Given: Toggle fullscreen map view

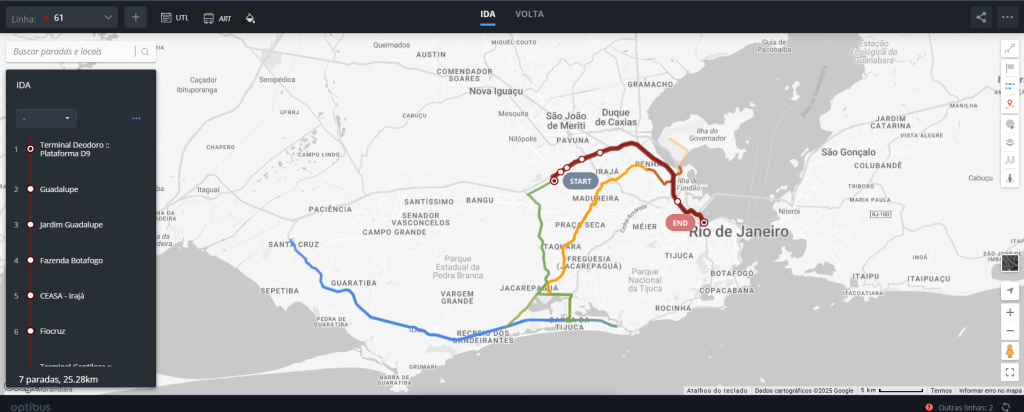Looking at the screenshot, I should pos(1009,372).
